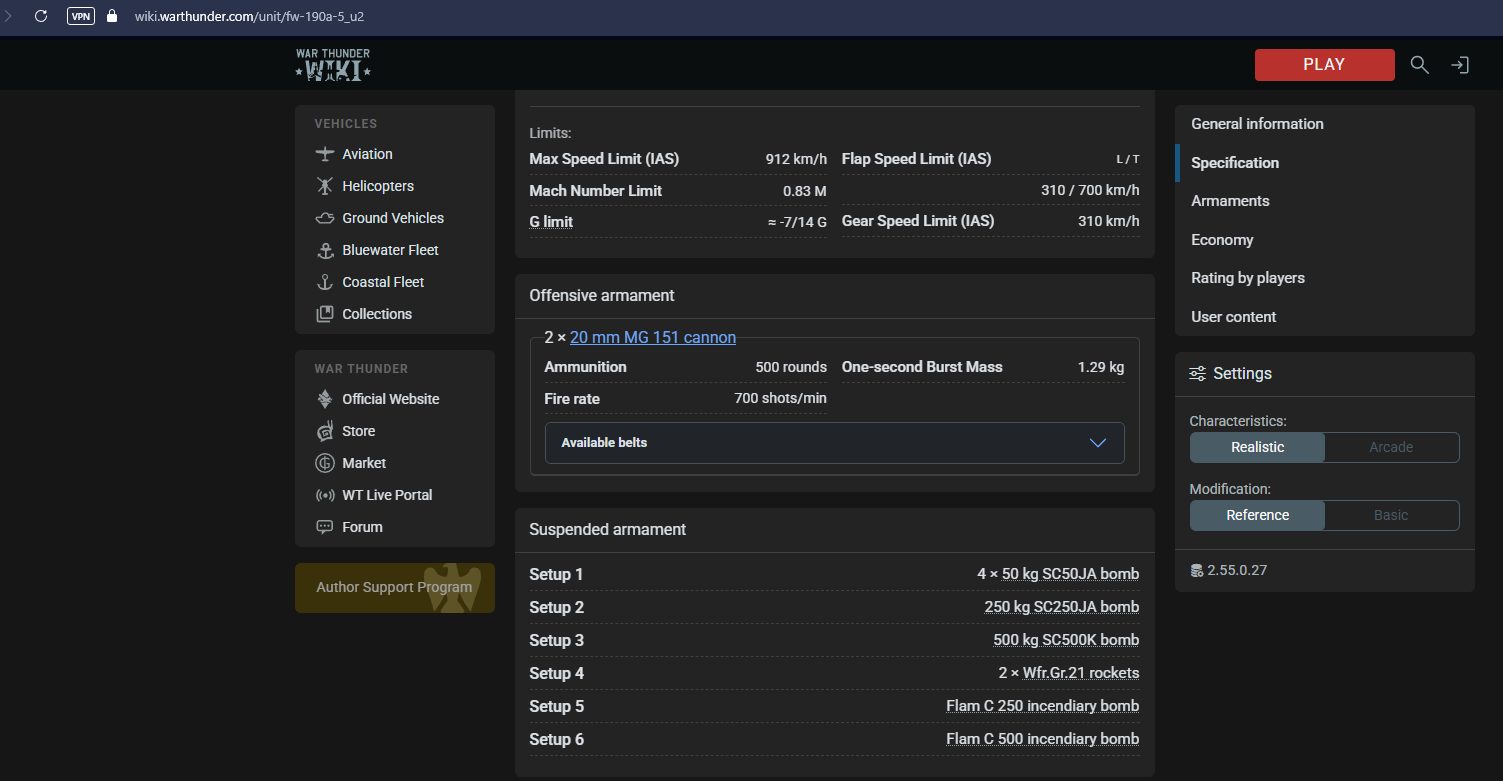This screenshot has height=781, width=1503.
Task: Open the search magnifier icon
Action: [1419, 64]
